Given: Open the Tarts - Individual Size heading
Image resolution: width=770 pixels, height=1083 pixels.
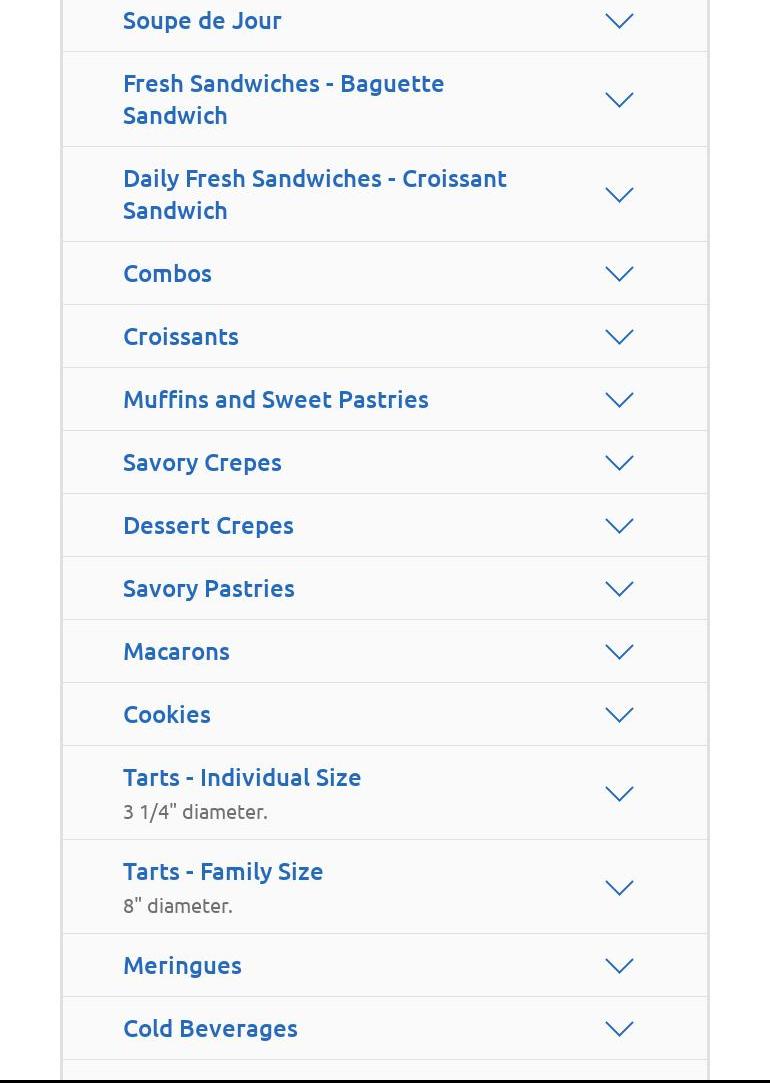Looking at the screenshot, I should pos(242,778).
